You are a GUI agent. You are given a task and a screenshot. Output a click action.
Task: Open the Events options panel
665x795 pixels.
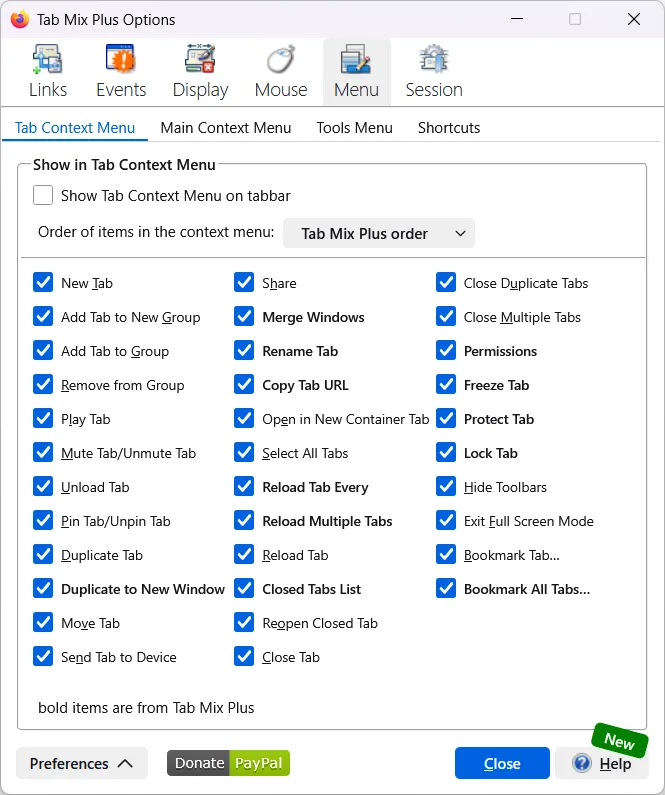(x=121, y=73)
